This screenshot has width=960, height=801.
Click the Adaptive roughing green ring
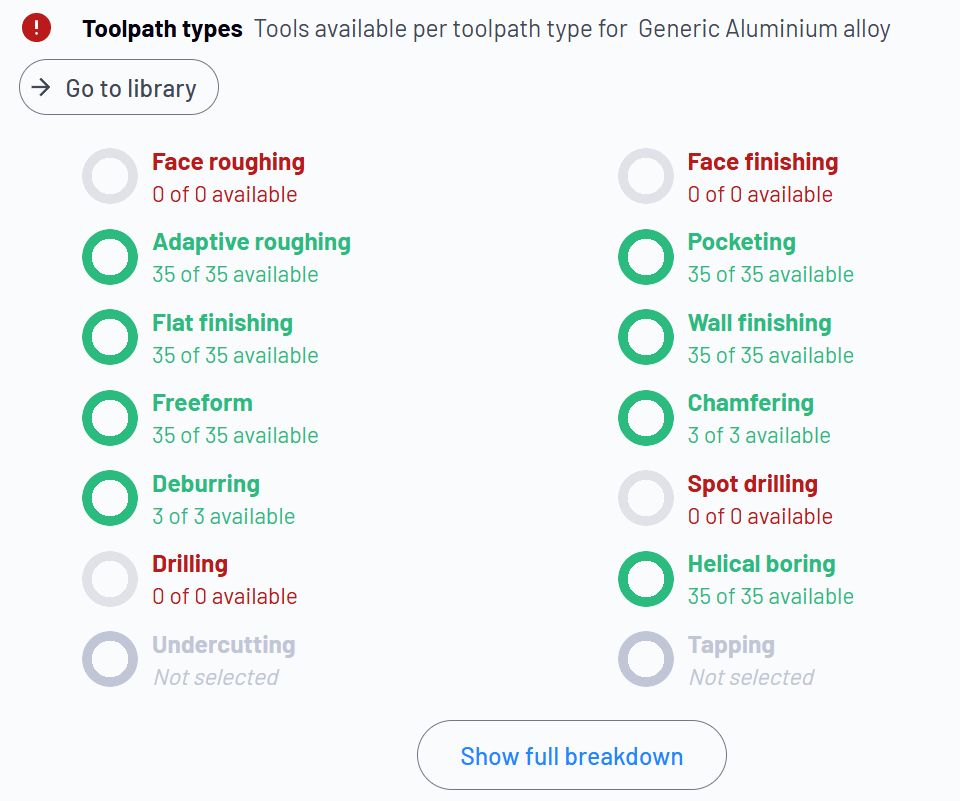point(110,257)
